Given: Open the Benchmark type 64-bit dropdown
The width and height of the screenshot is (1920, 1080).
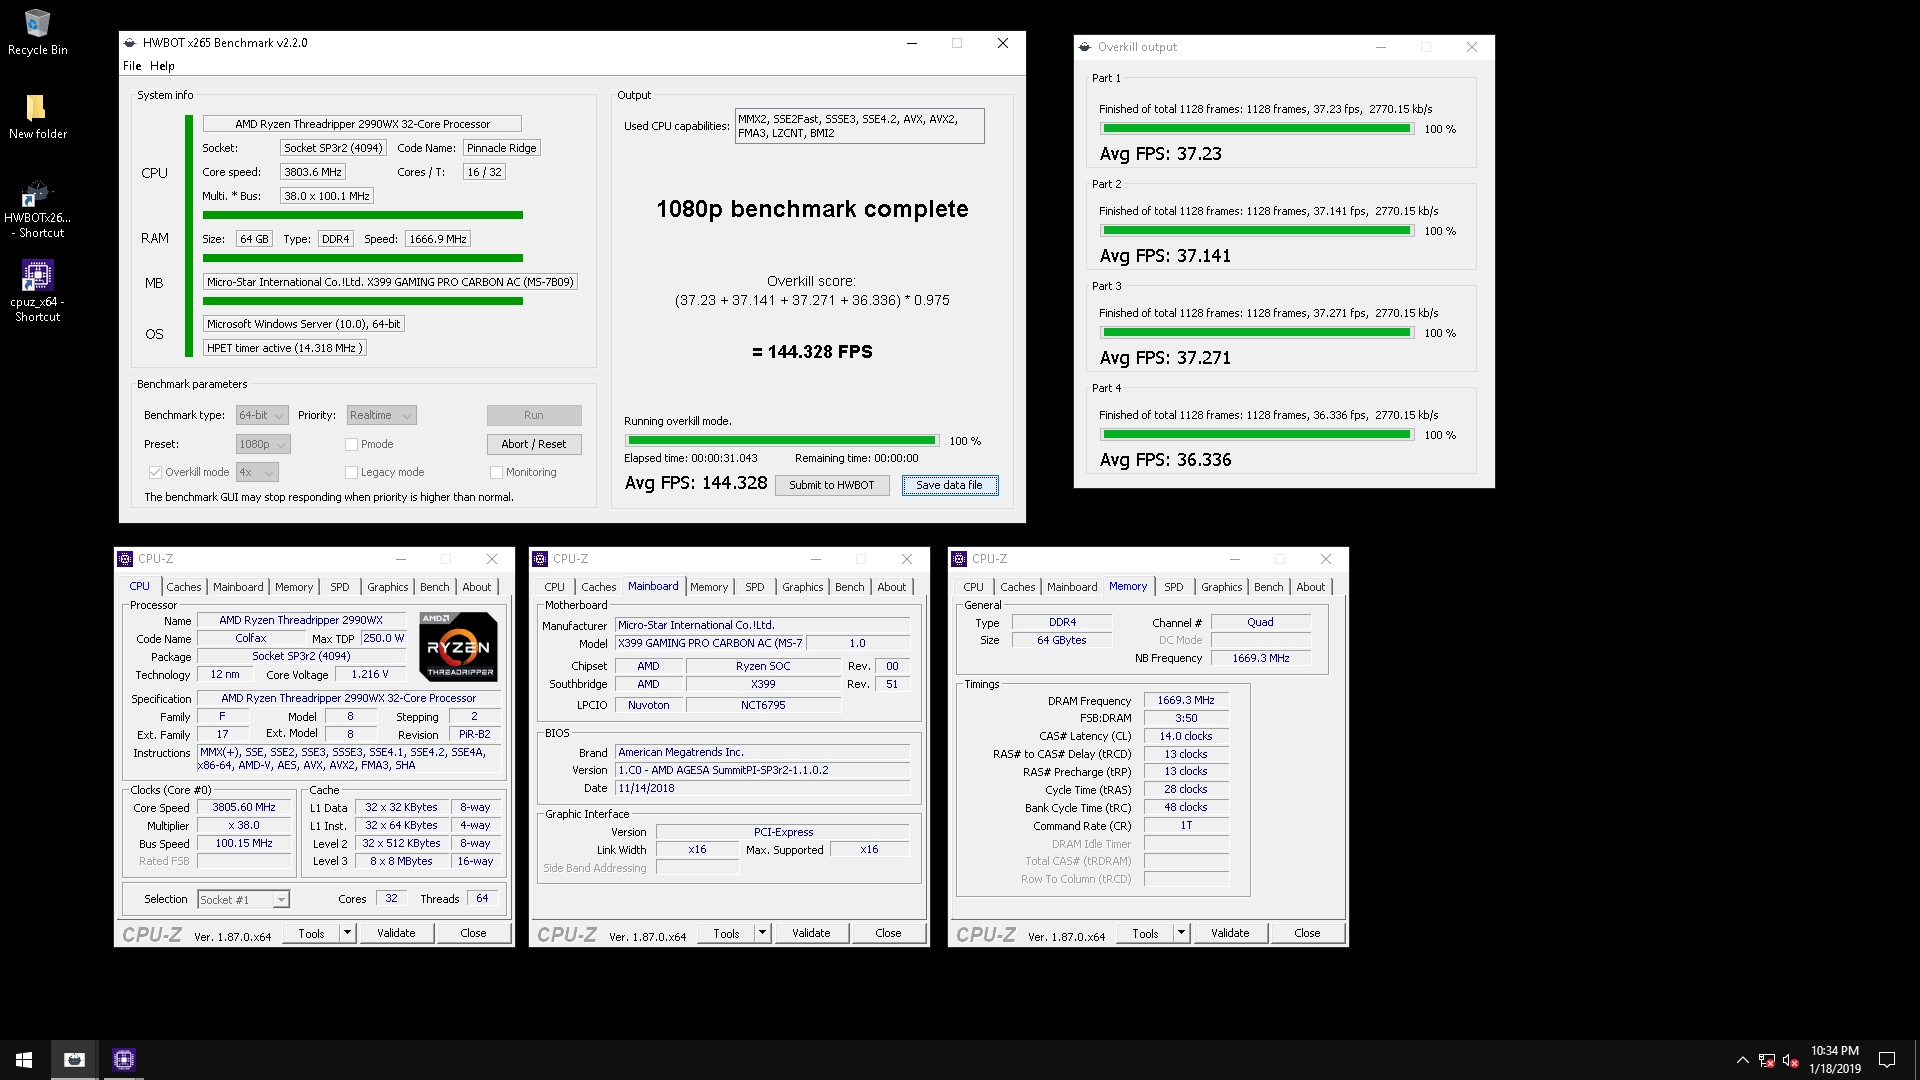Looking at the screenshot, I should pos(262,415).
